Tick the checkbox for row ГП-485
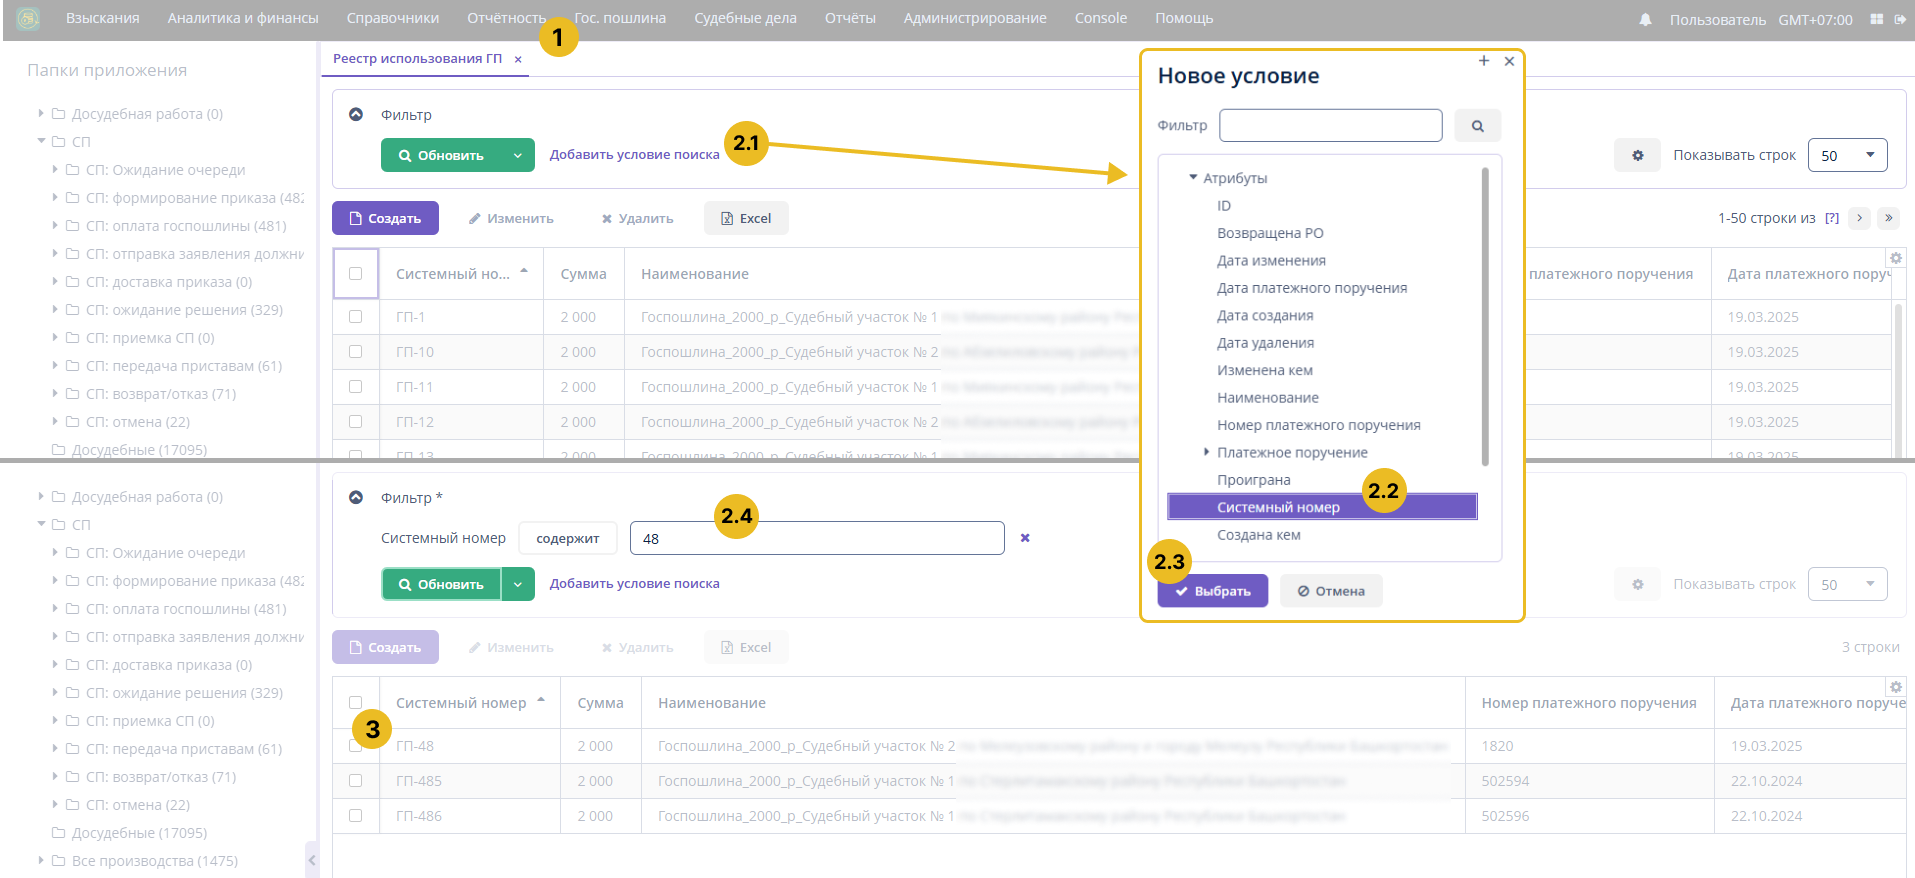This screenshot has width=1915, height=878. point(355,781)
